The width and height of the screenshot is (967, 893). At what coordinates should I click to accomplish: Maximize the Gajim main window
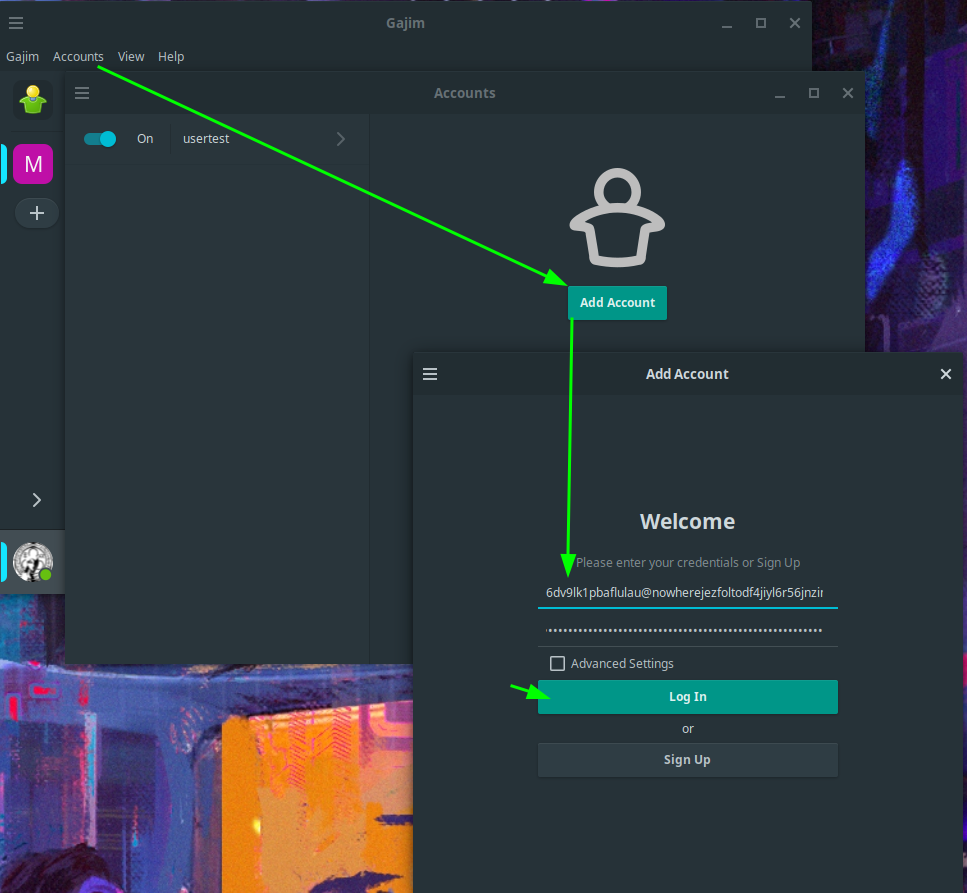click(761, 23)
